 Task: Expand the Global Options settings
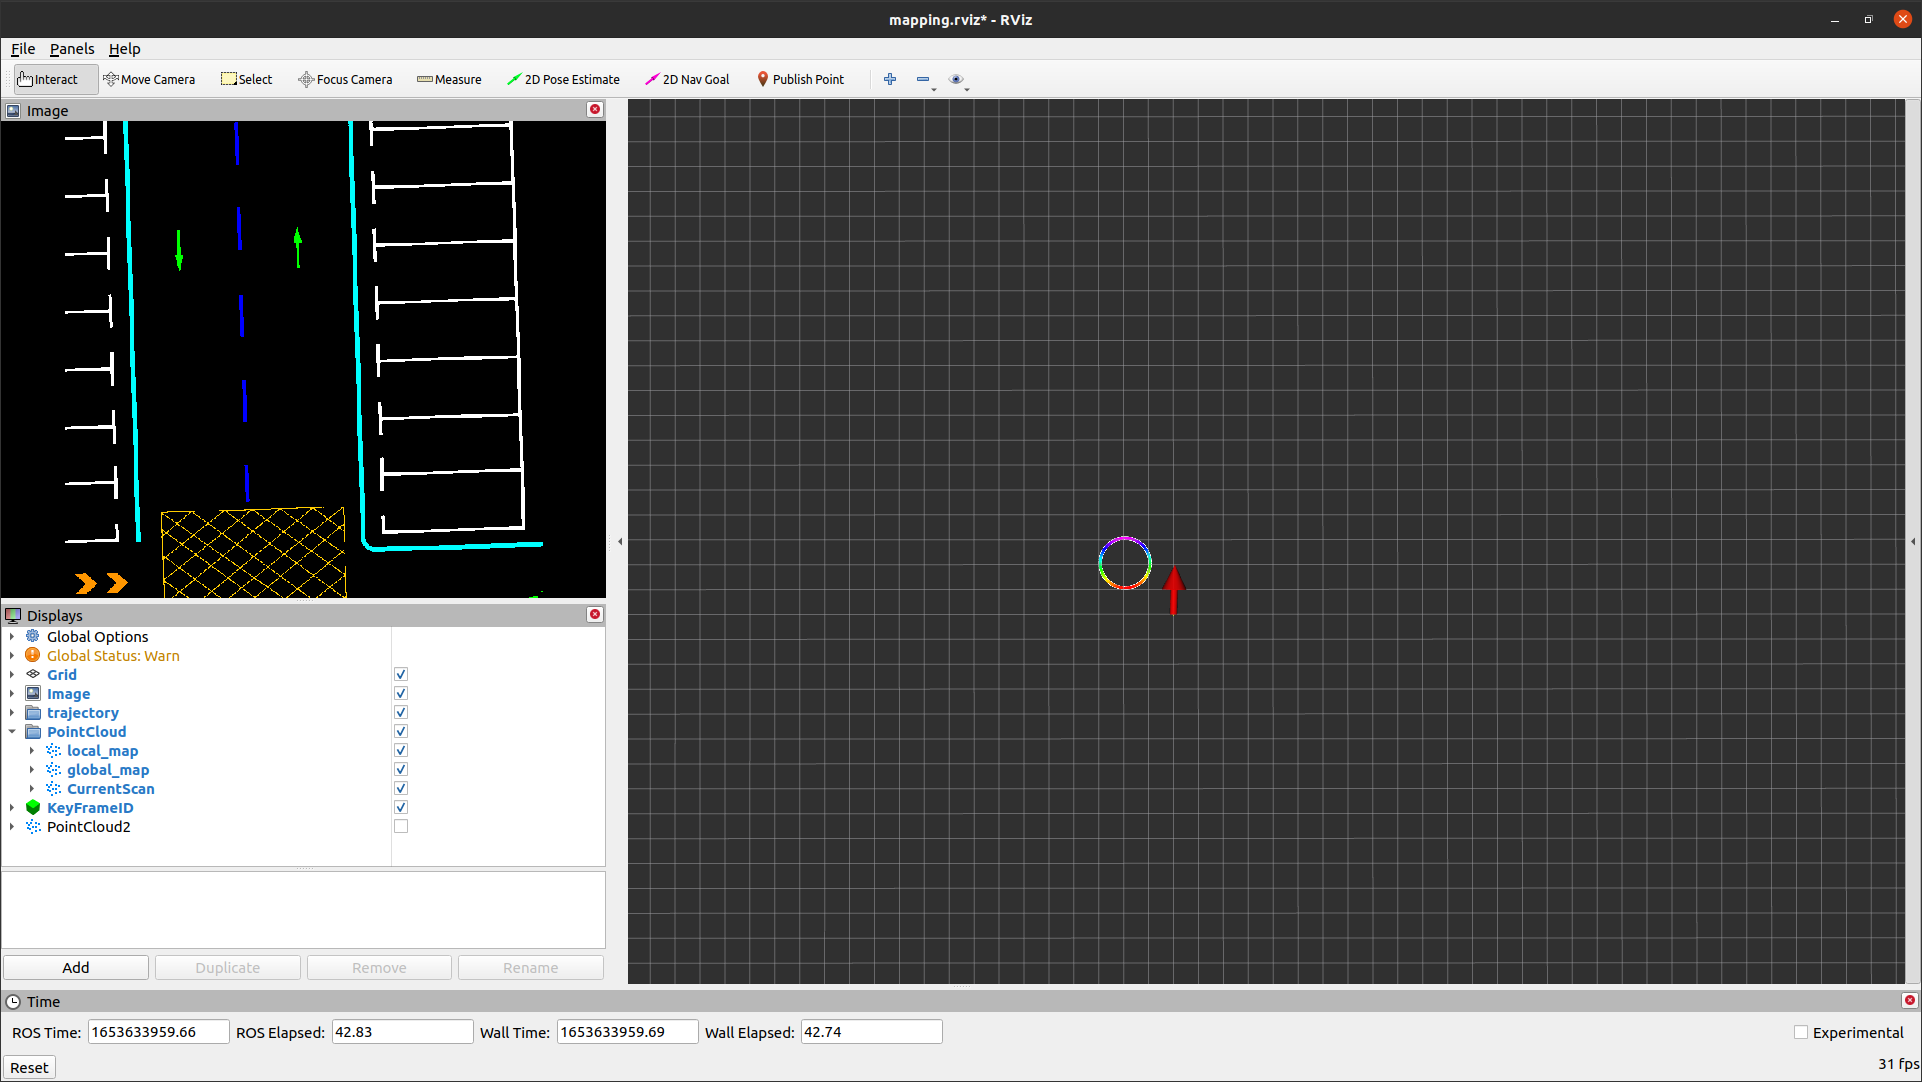coord(11,636)
